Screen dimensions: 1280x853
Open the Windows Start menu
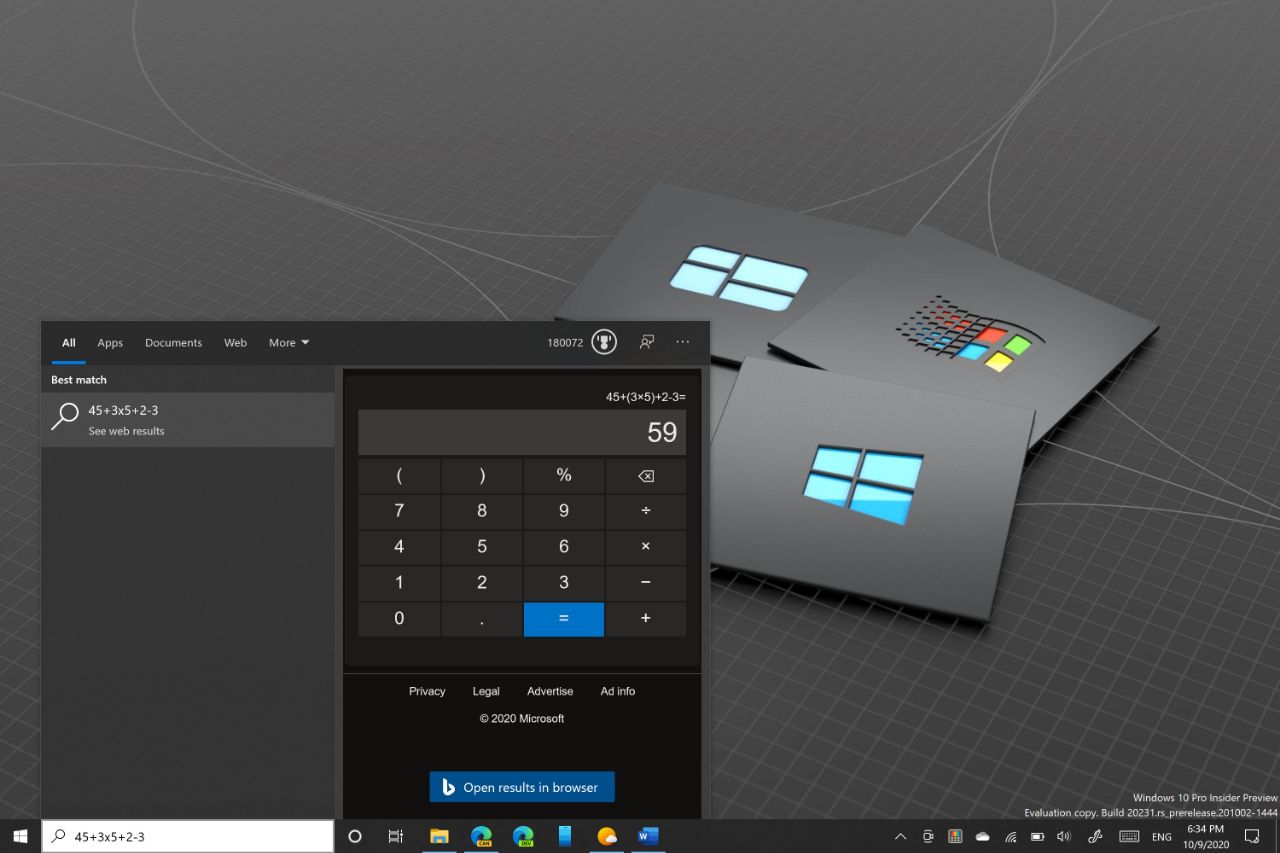[x=20, y=836]
